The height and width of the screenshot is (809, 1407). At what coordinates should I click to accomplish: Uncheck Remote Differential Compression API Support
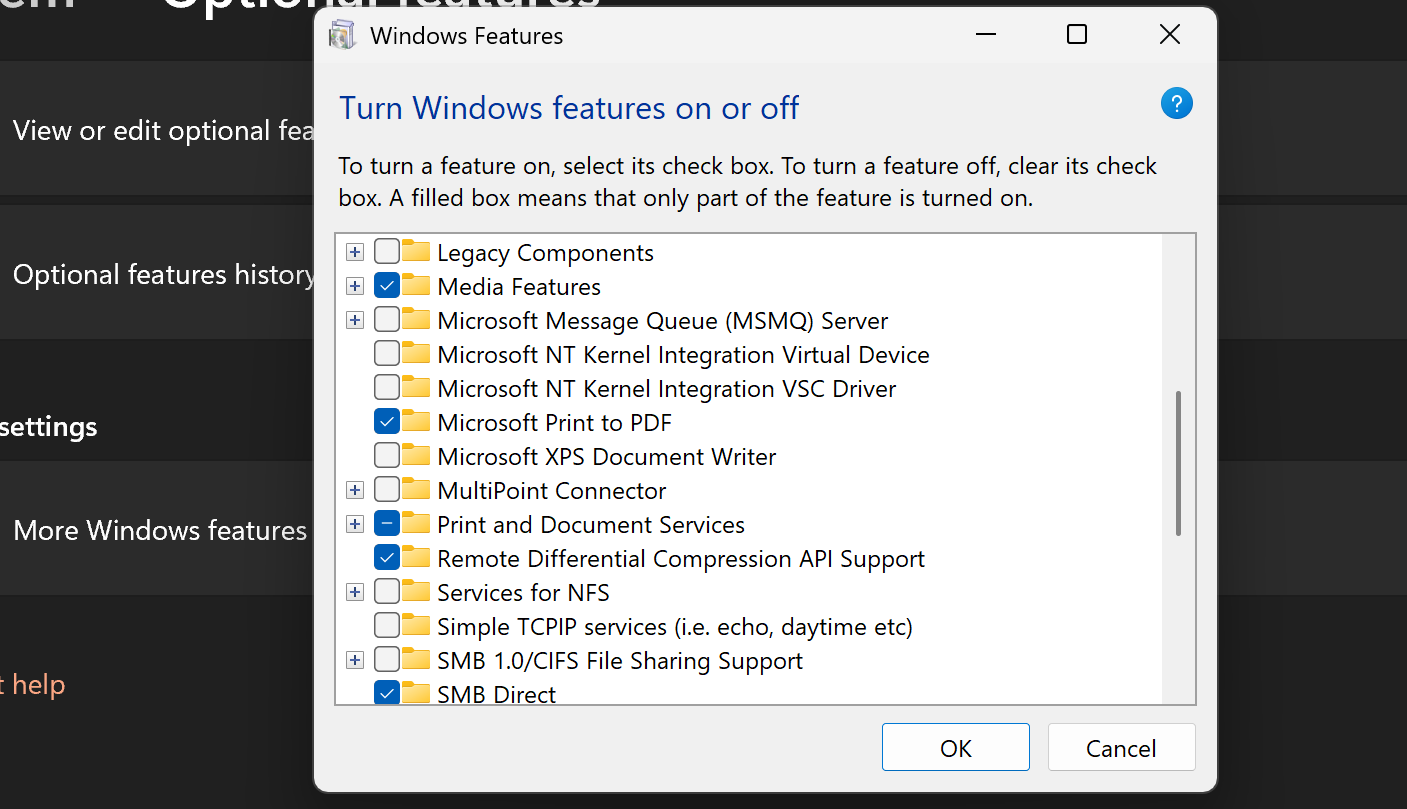click(x=386, y=559)
